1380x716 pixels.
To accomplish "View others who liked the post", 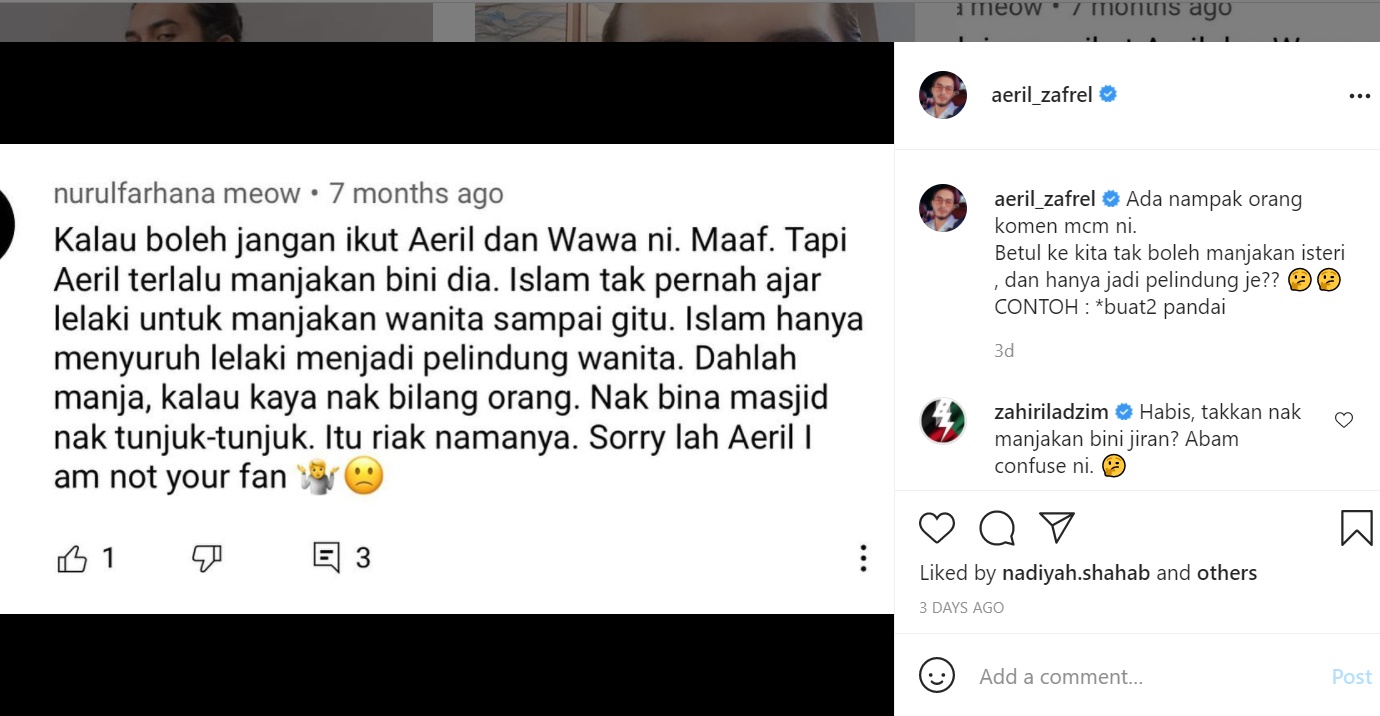I will [1227, 573].
